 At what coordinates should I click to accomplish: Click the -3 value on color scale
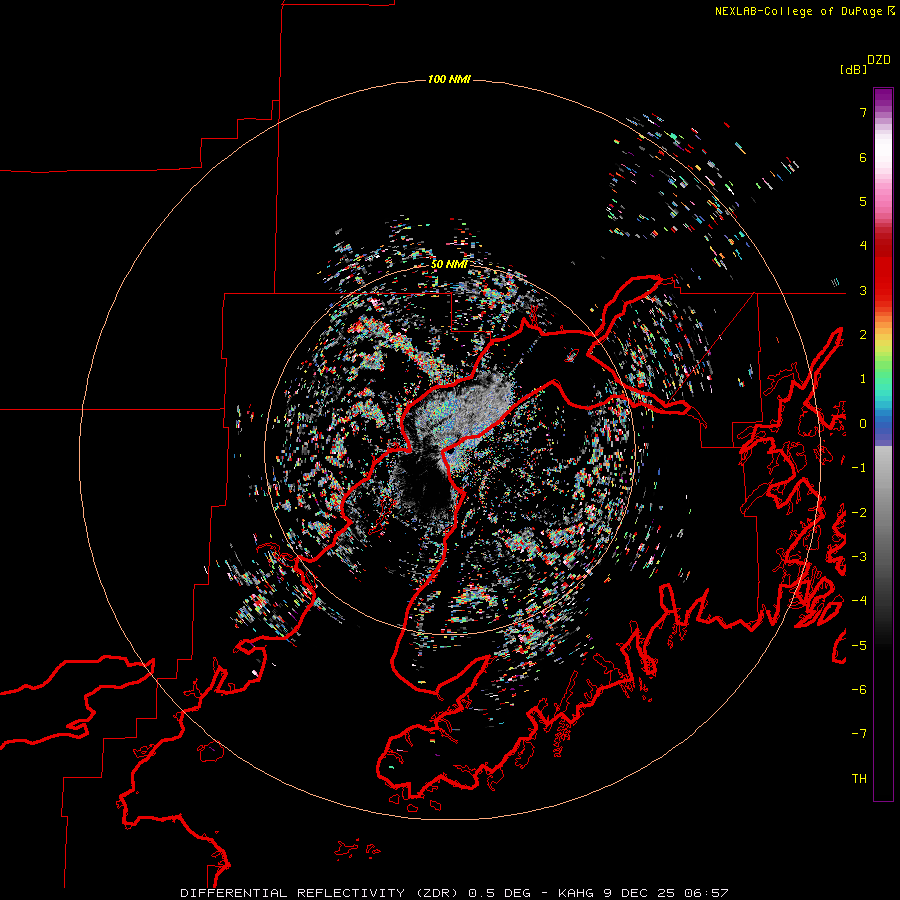pos(859,557)
